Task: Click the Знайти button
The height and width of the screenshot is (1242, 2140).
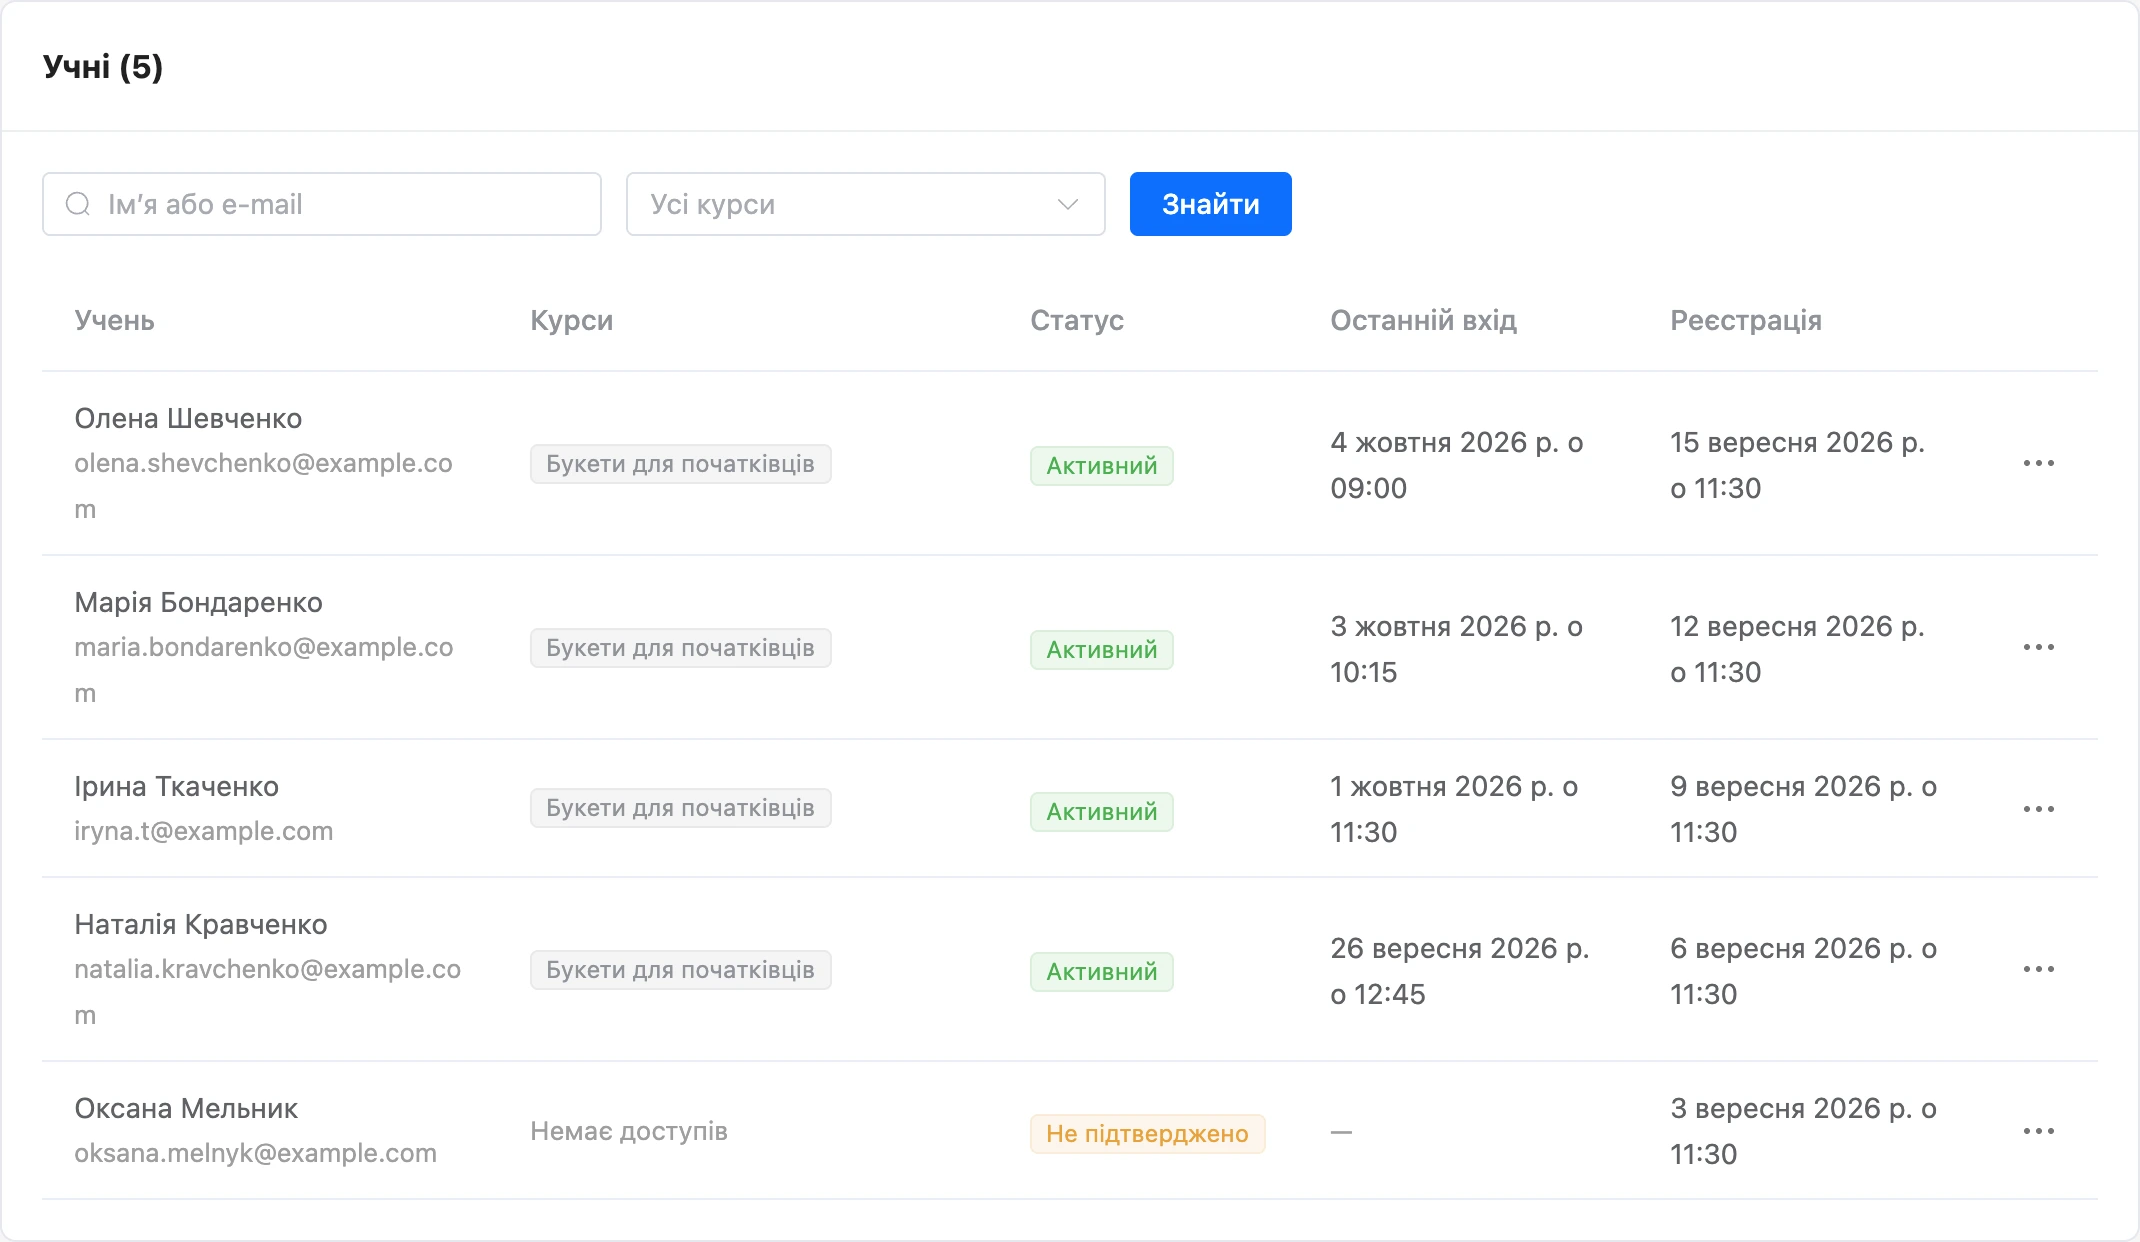Action: point(1210,204)
